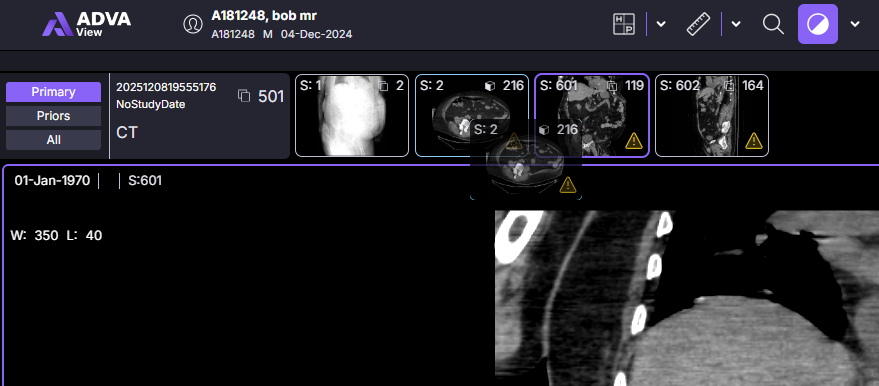879x386 pixels.
Task: Switch to the Primary studies tab
Action: [x=53, y=92]
